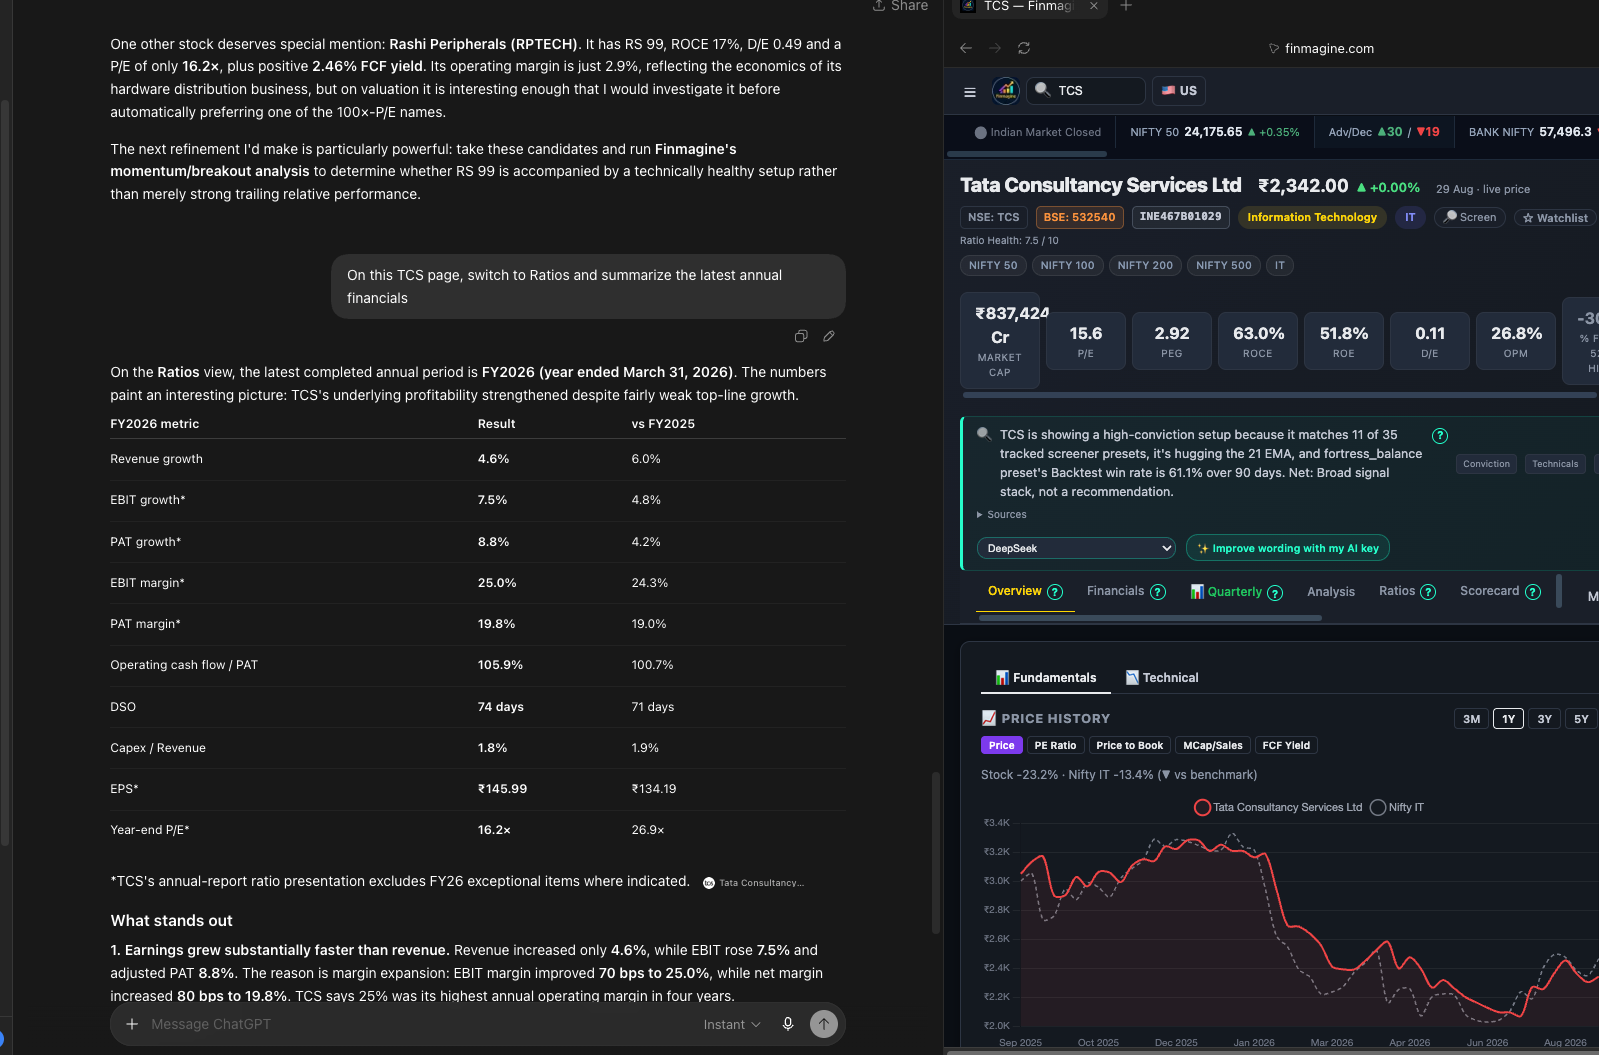This screenshot has width=1599, height=1055.
Task: Click the Conviction tag button
Action: tap(1487, 464)
